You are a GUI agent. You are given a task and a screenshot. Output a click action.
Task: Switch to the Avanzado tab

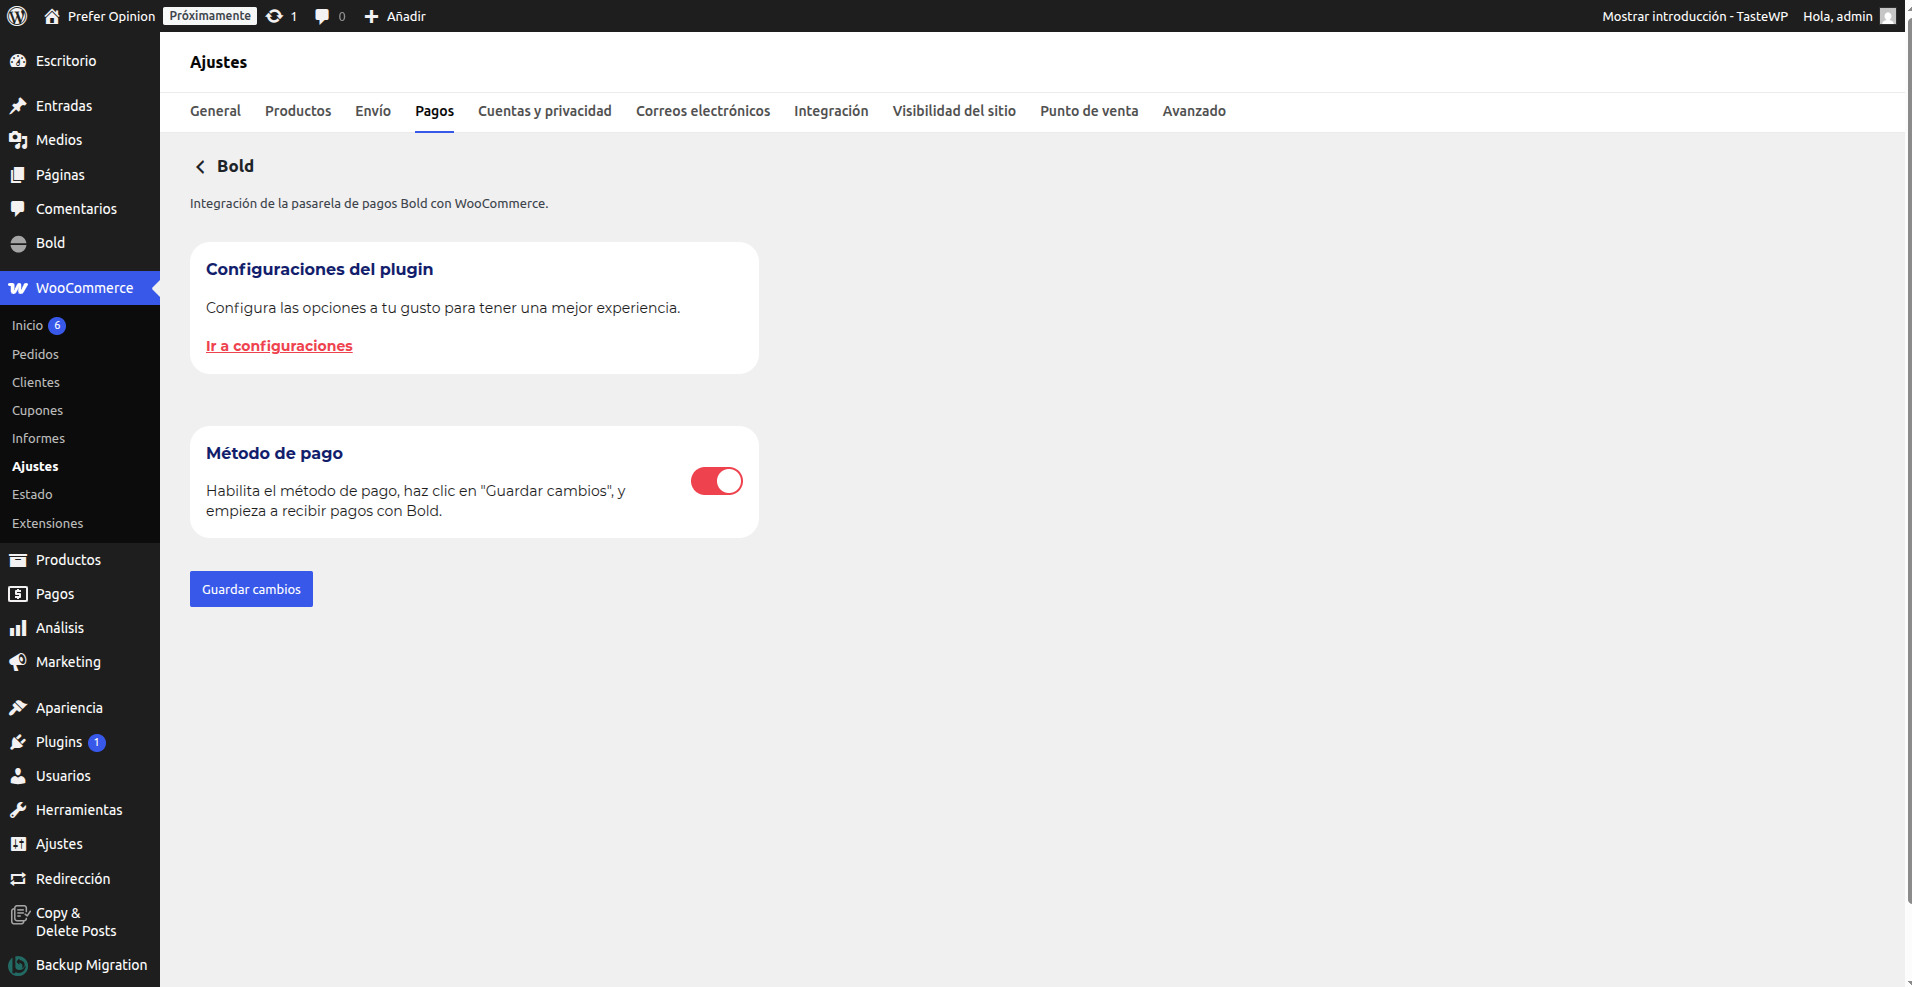coord(1194,111)
